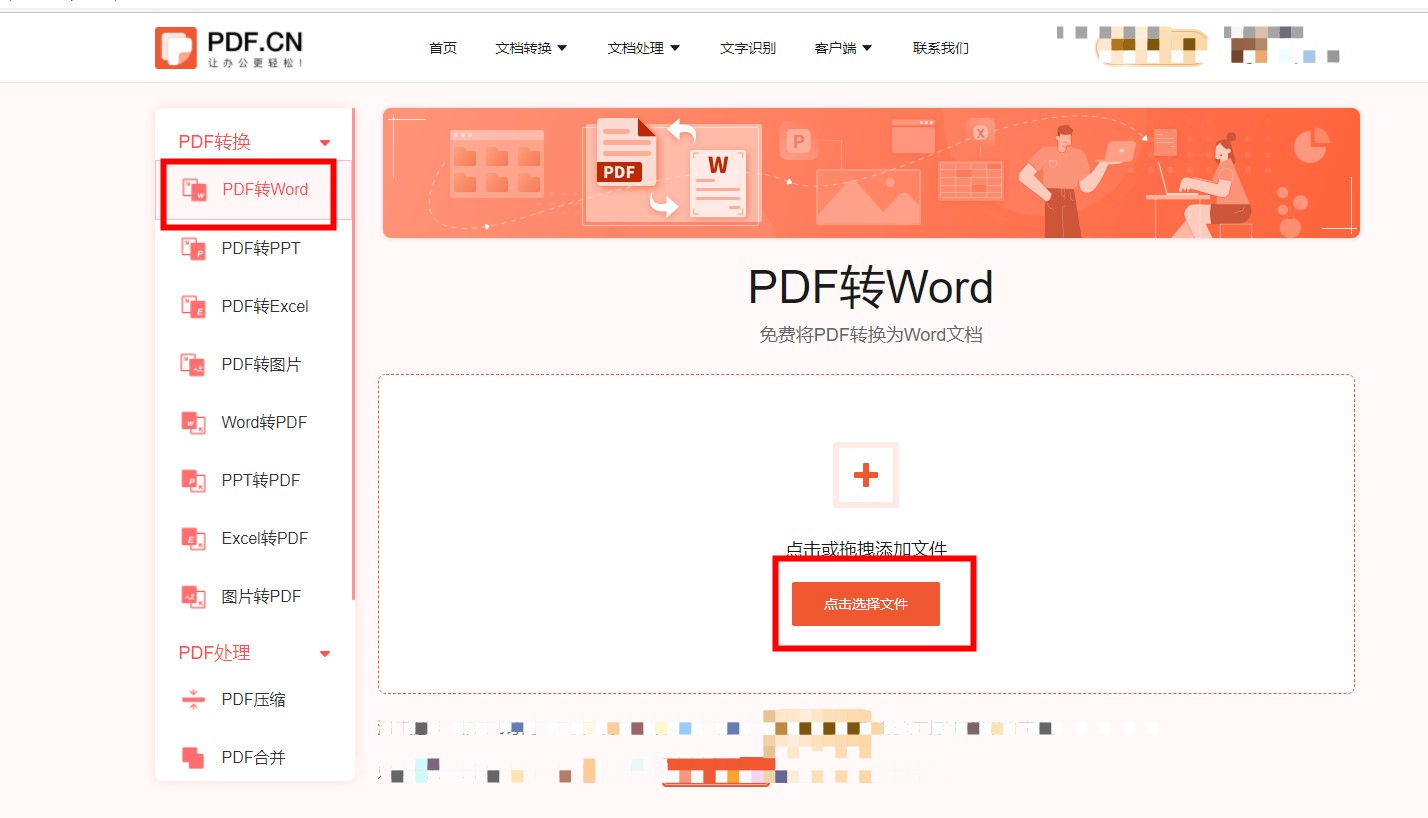Open the 文档处理 dropdown menu
This screenshot has width=1428, height=818.
pos(643,48)
